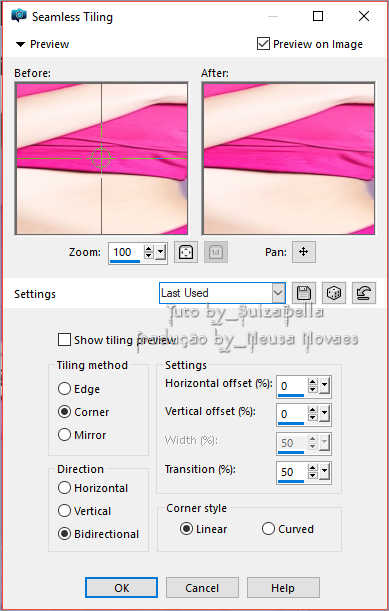The width and height of the screenshot is (389, 611).
Task: Collapse the Preview section triangle
Action: pos(20,44)
